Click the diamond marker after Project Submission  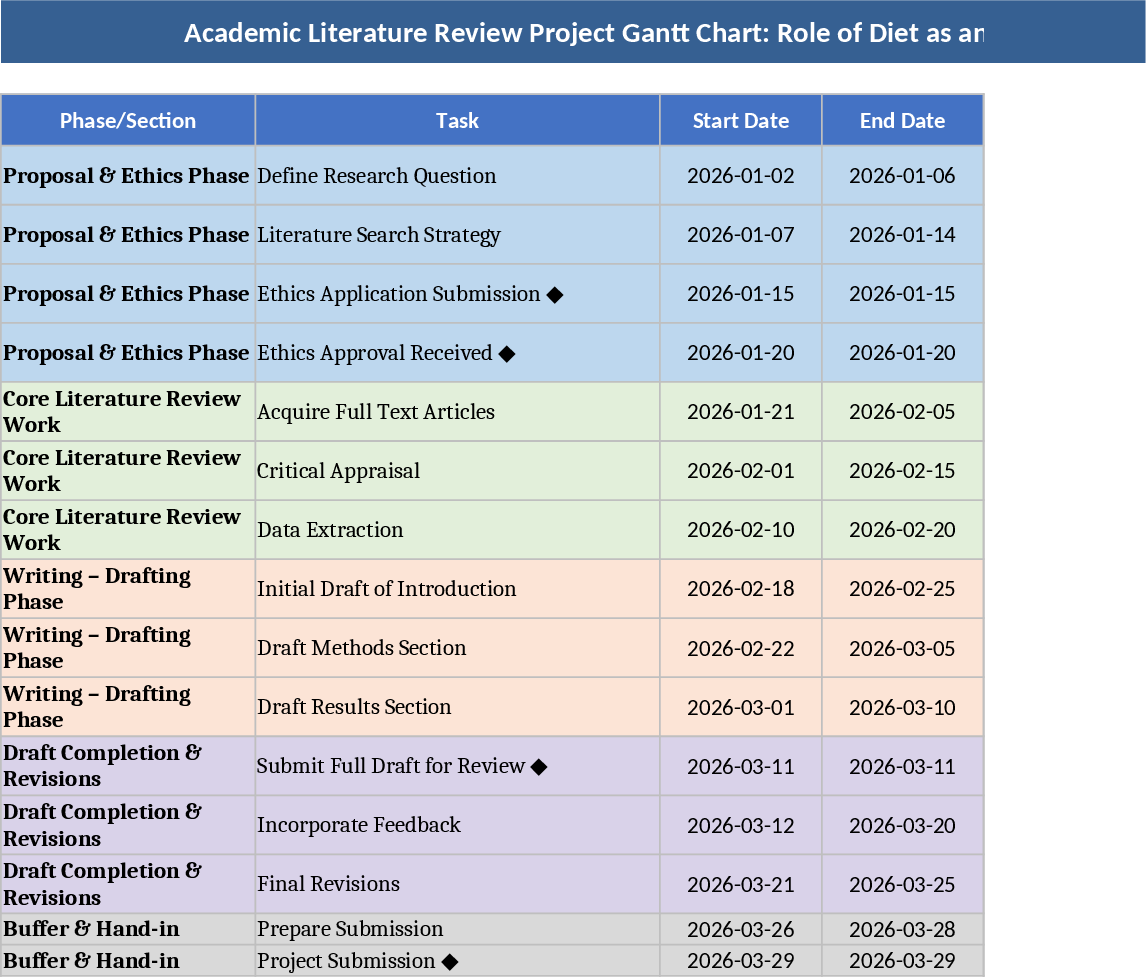click(450, 961)
